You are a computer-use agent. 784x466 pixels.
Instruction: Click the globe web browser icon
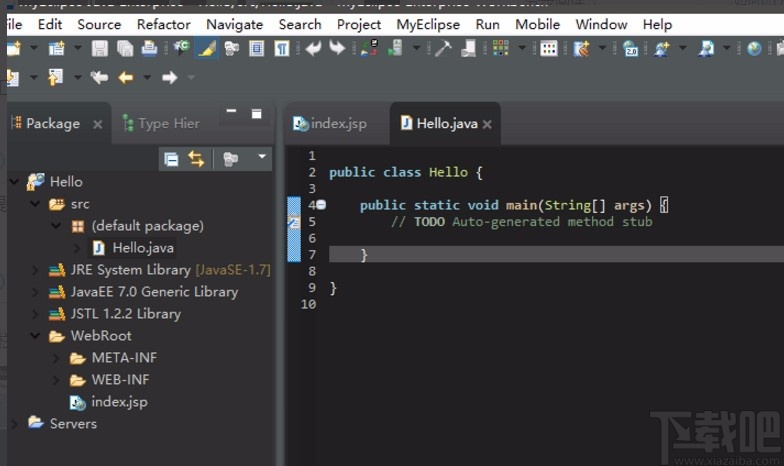754,48
